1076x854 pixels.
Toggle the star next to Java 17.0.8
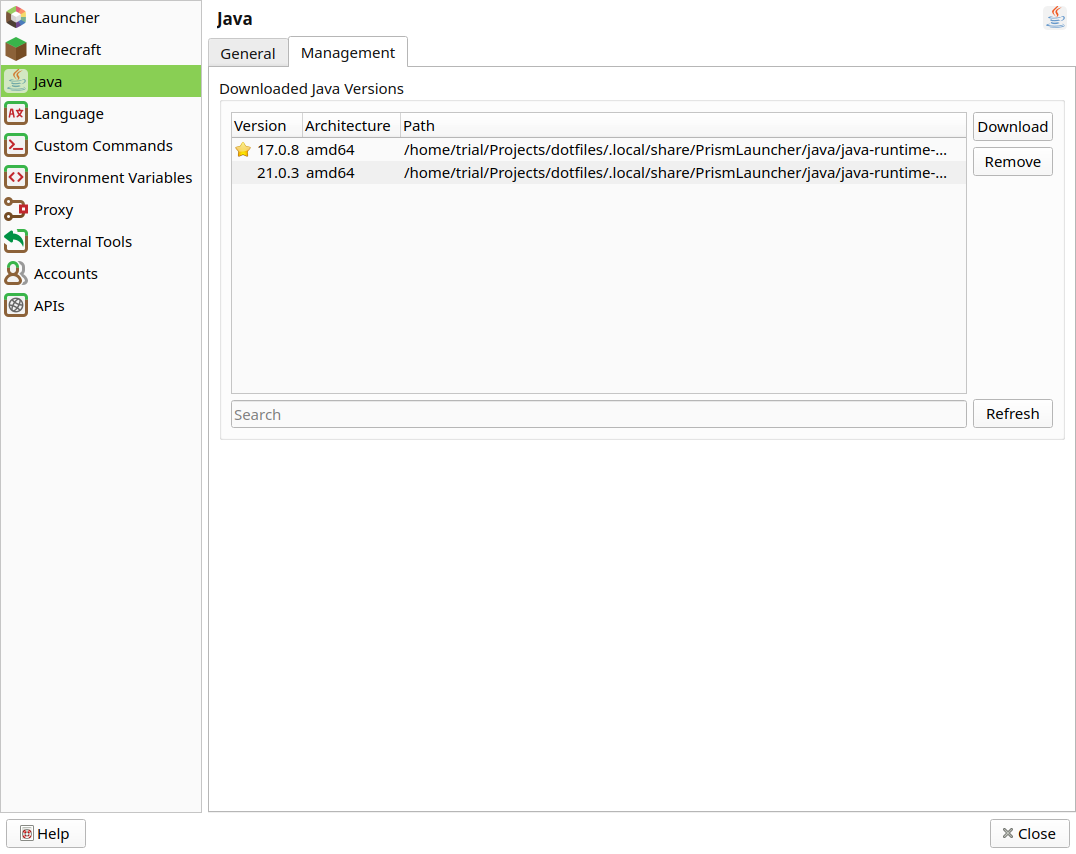242,149
